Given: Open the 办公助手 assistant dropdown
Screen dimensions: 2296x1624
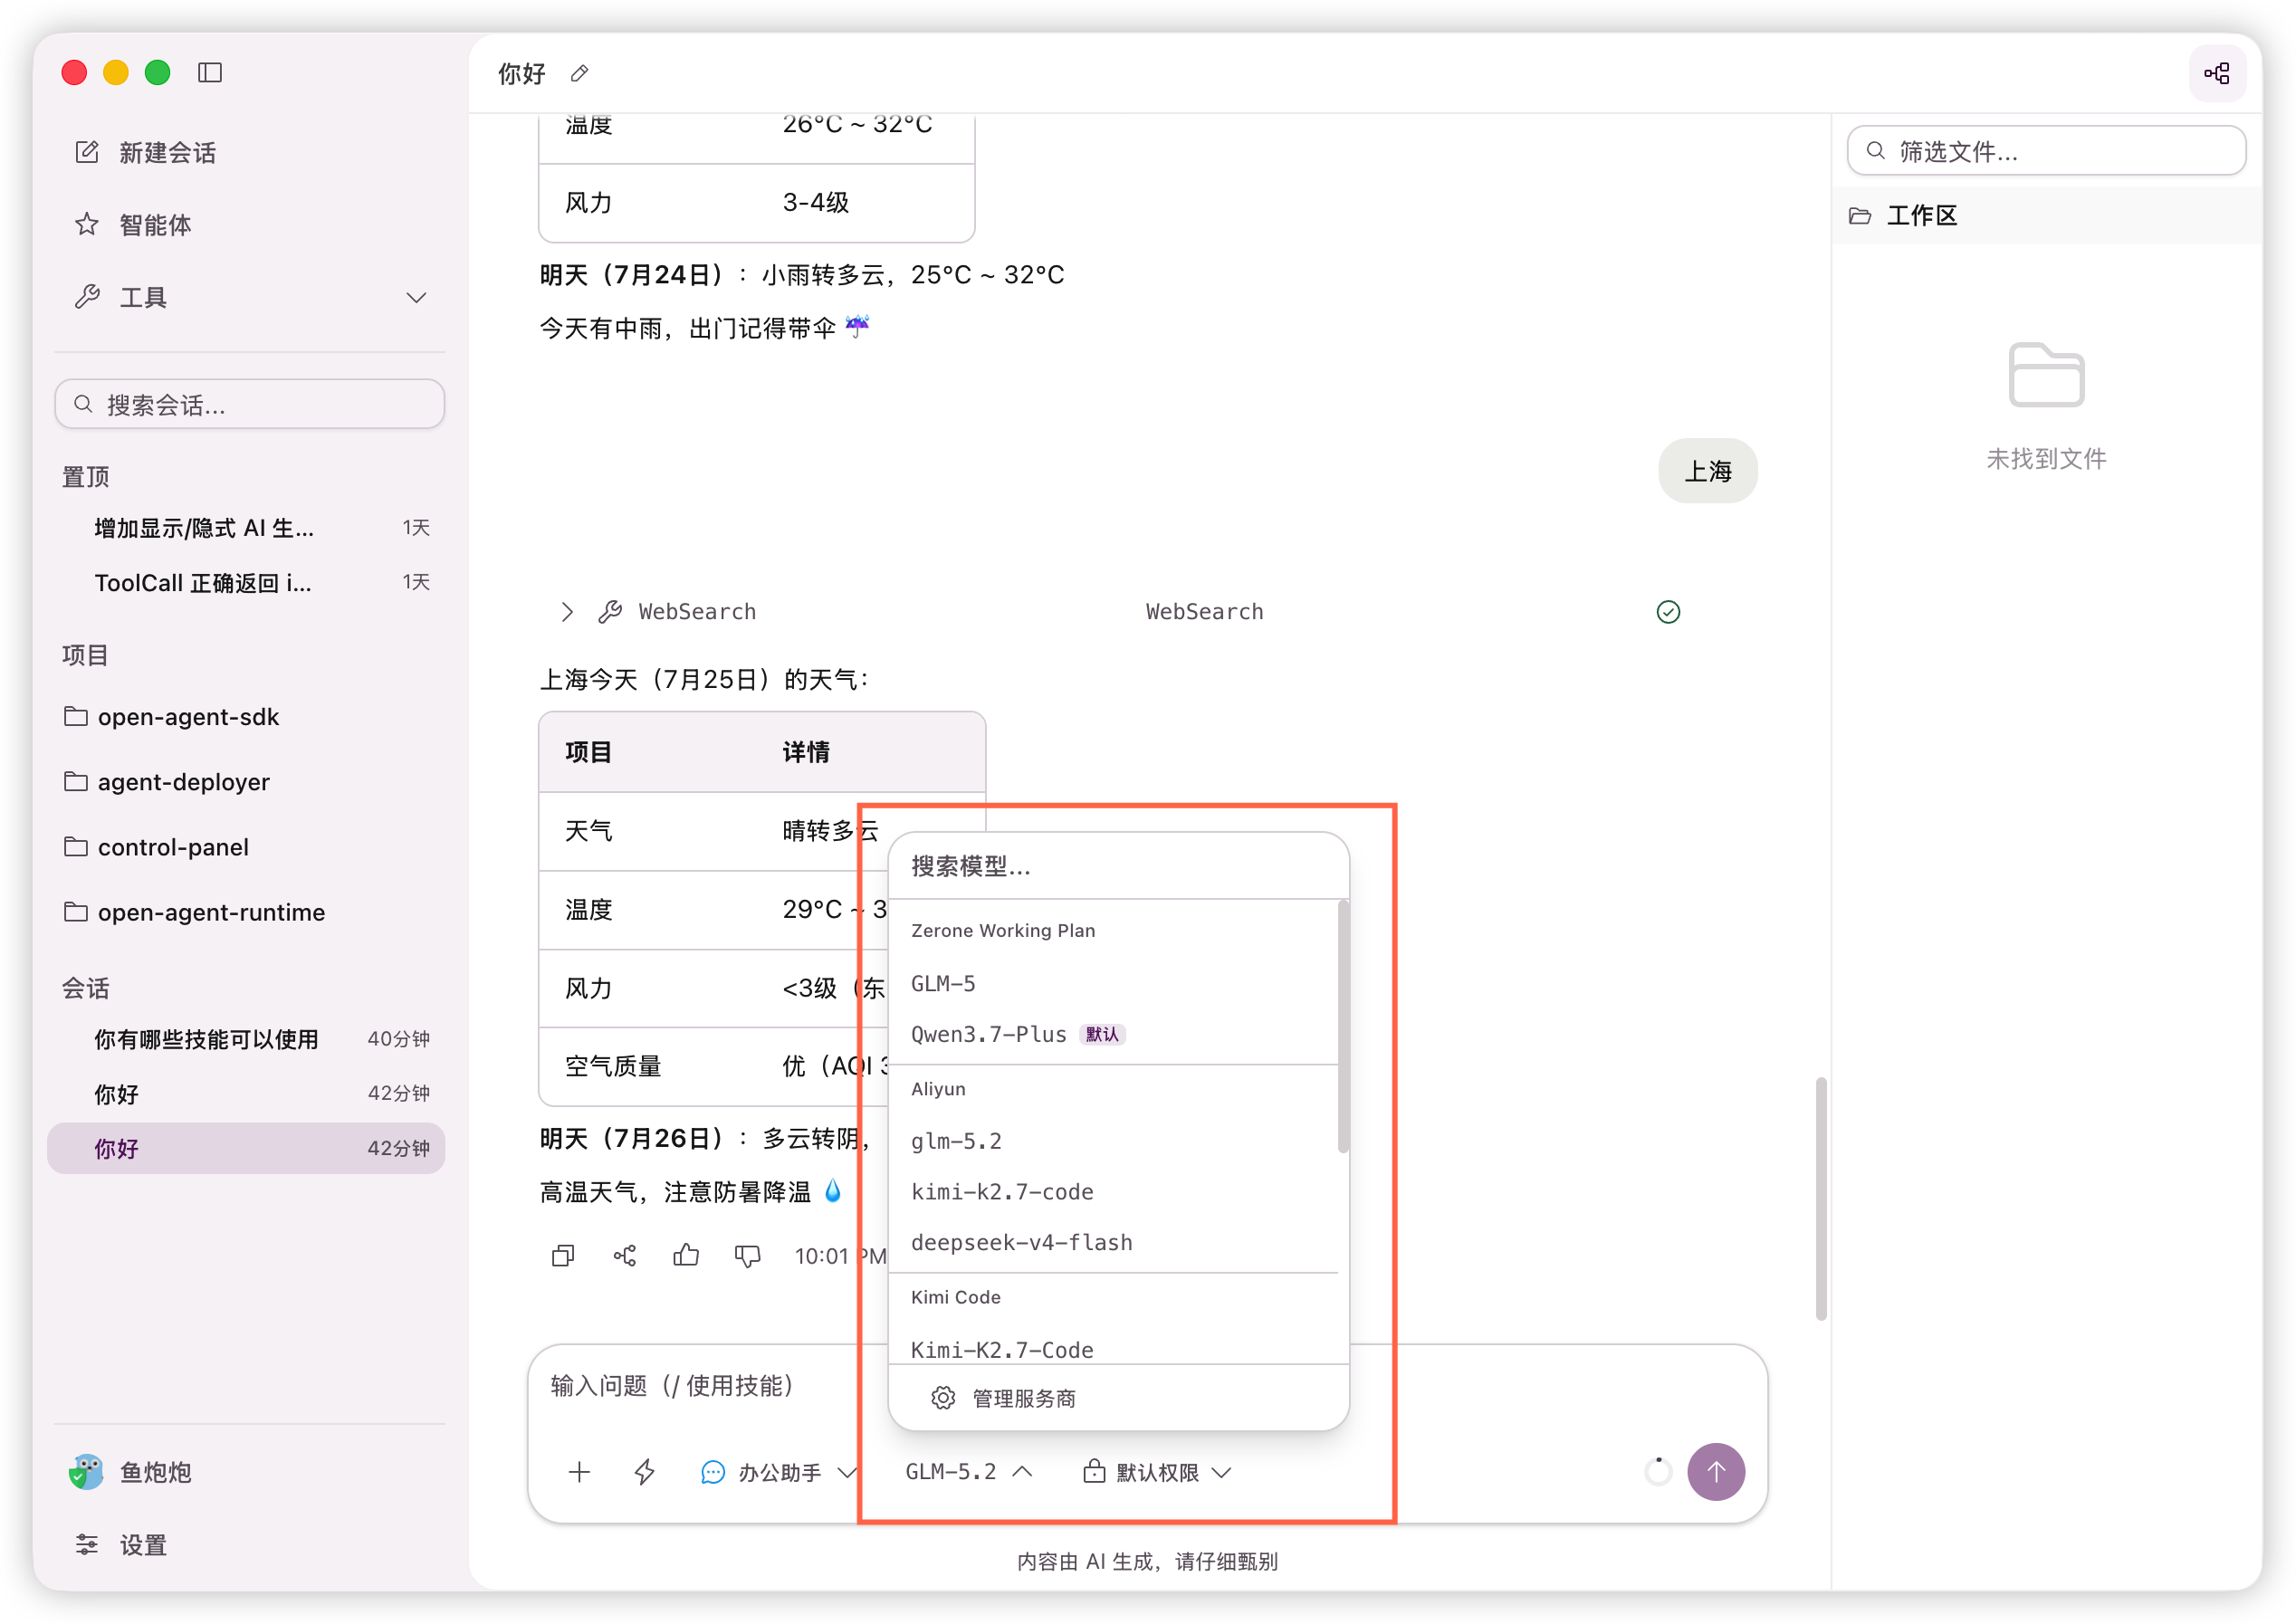Looking at the screenshot, I should pos(779,1472).
